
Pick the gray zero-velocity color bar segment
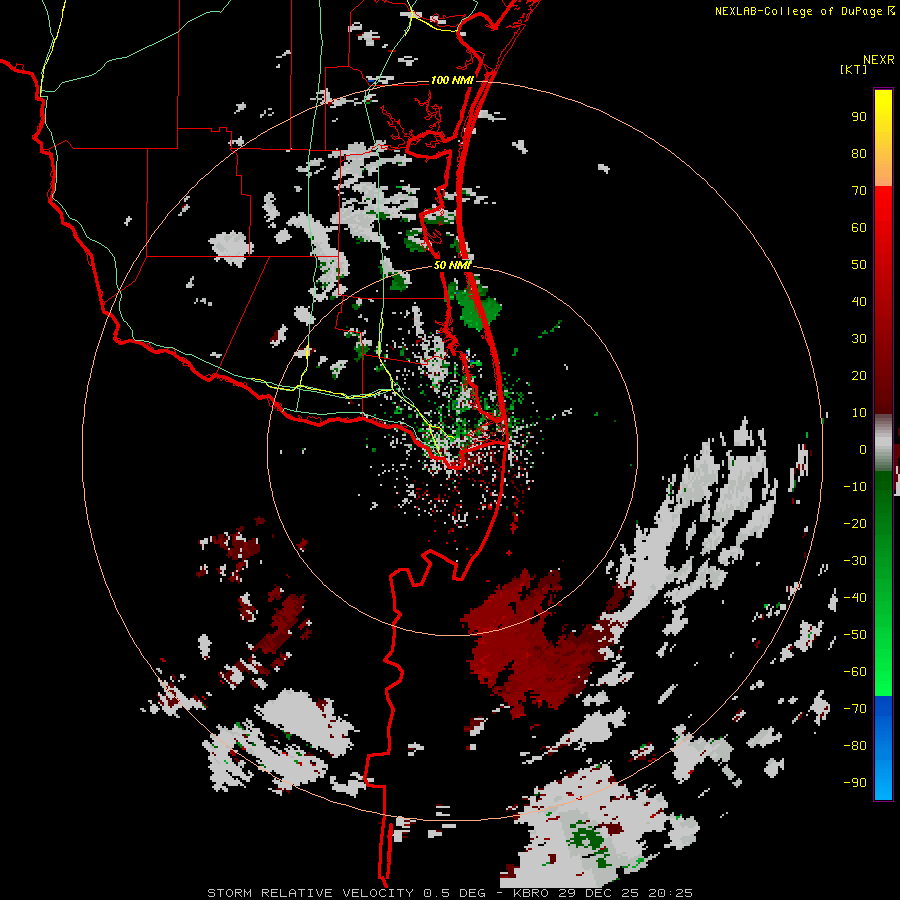pyautogui.click(x=883, y=443)
